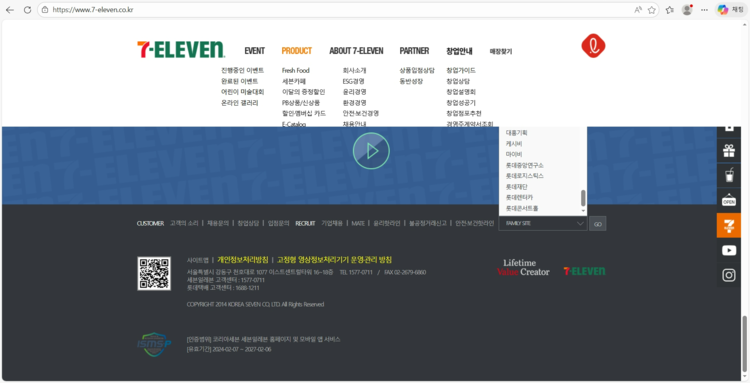Open the PARTNER menu
This screenshot has width=750, height=383.
(x=414, y=51)
